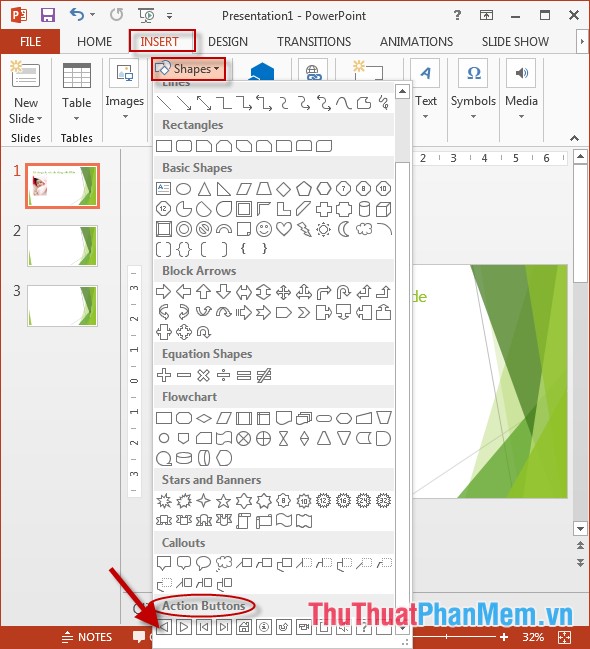Screen dimensions: 590x649
Task: Select the Oval shape in Basic Shapes
Action: tap(183, 189)
